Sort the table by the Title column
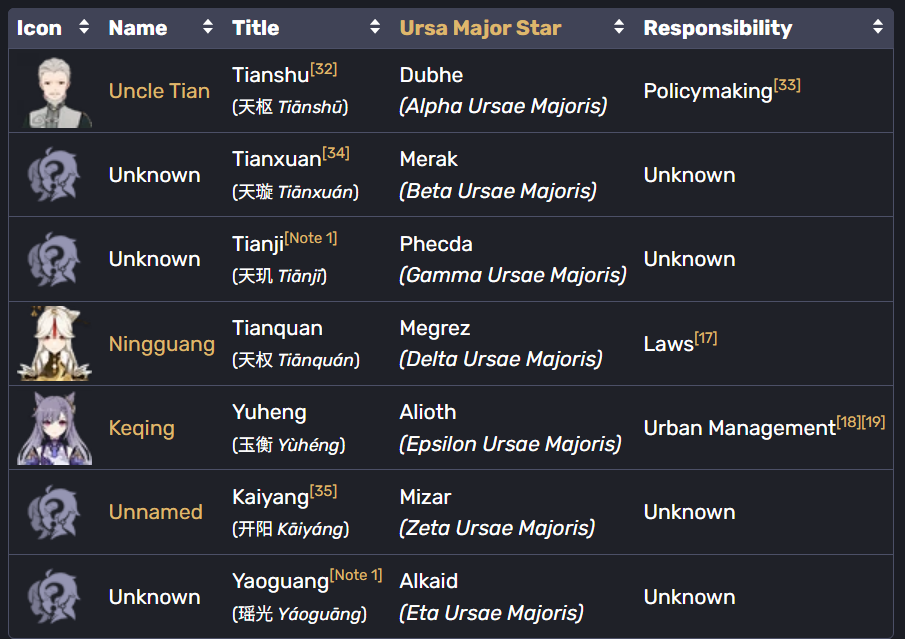Image resolution: width=905 pixels, height=639 pixels. click(x=375, y=28)
